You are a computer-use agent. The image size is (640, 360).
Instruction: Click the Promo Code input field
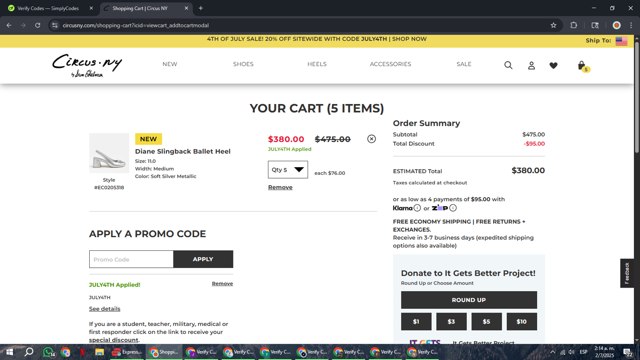click(x=131, y=259)
